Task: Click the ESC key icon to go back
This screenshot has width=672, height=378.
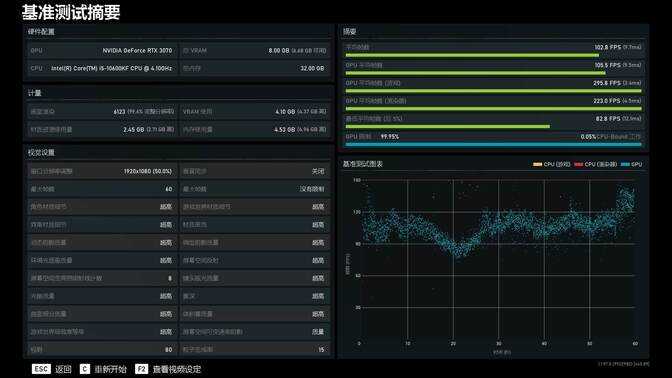Action: coord(41,369)
